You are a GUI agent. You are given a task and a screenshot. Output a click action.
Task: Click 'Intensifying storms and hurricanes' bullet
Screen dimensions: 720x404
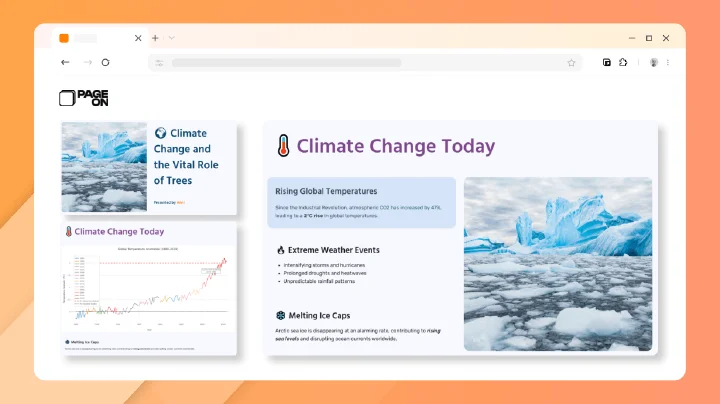(x=324, y=265)
